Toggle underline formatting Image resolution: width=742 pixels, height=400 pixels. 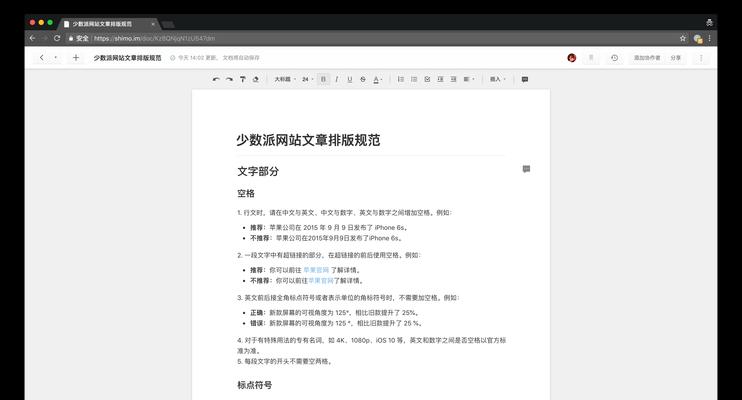(350, 80)
